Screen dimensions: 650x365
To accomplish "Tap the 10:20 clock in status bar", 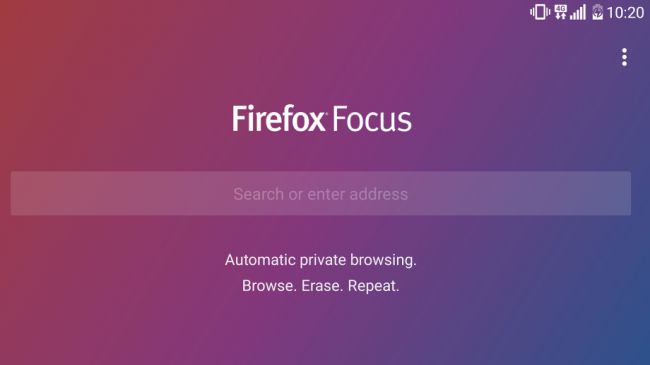I will 625,13.
